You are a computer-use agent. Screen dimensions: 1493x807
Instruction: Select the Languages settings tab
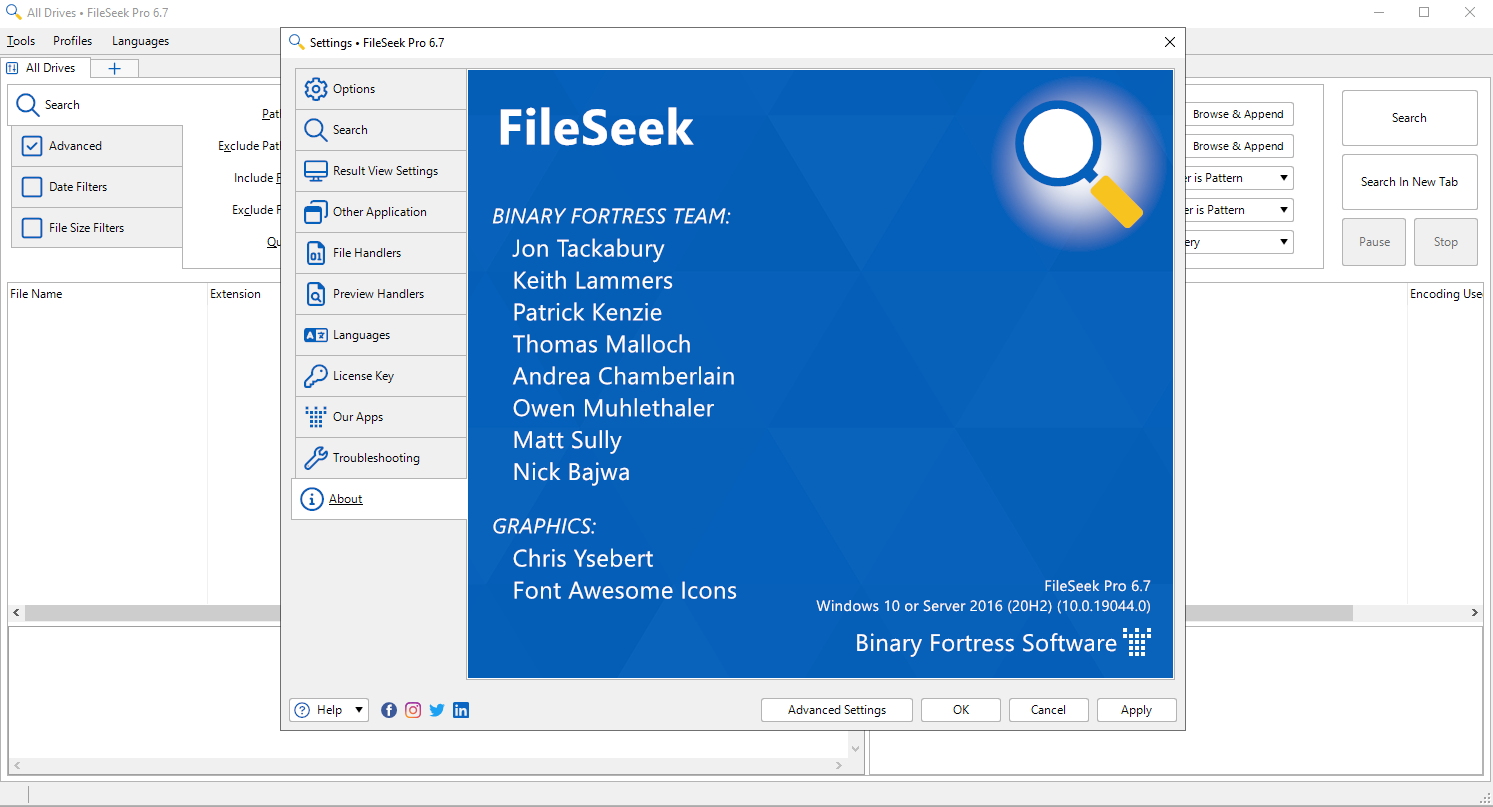(x=381, y=335)
